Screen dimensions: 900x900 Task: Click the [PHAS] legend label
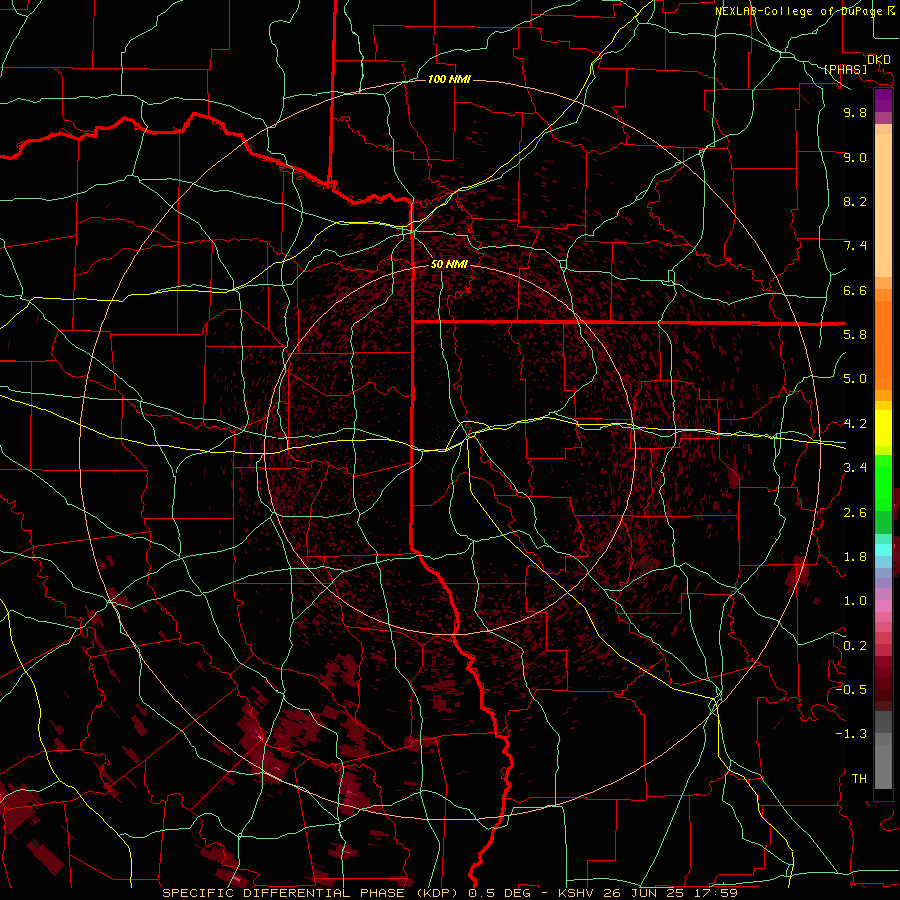click(845, 69)
